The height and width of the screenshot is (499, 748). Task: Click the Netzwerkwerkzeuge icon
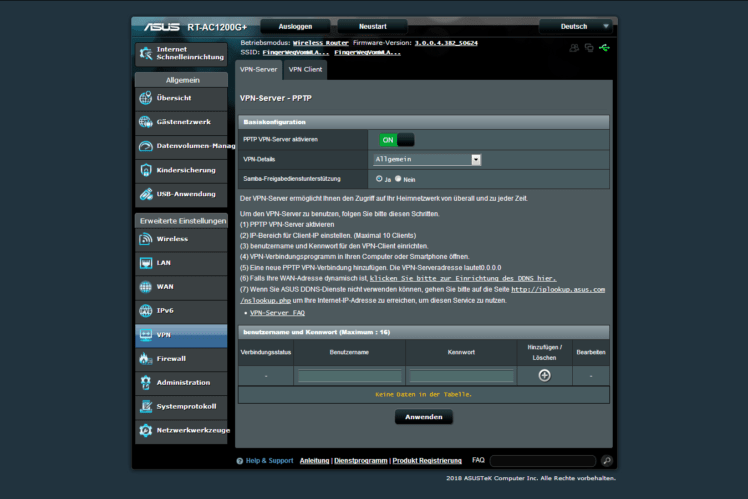pyautogui.click(x=145, y=430)
